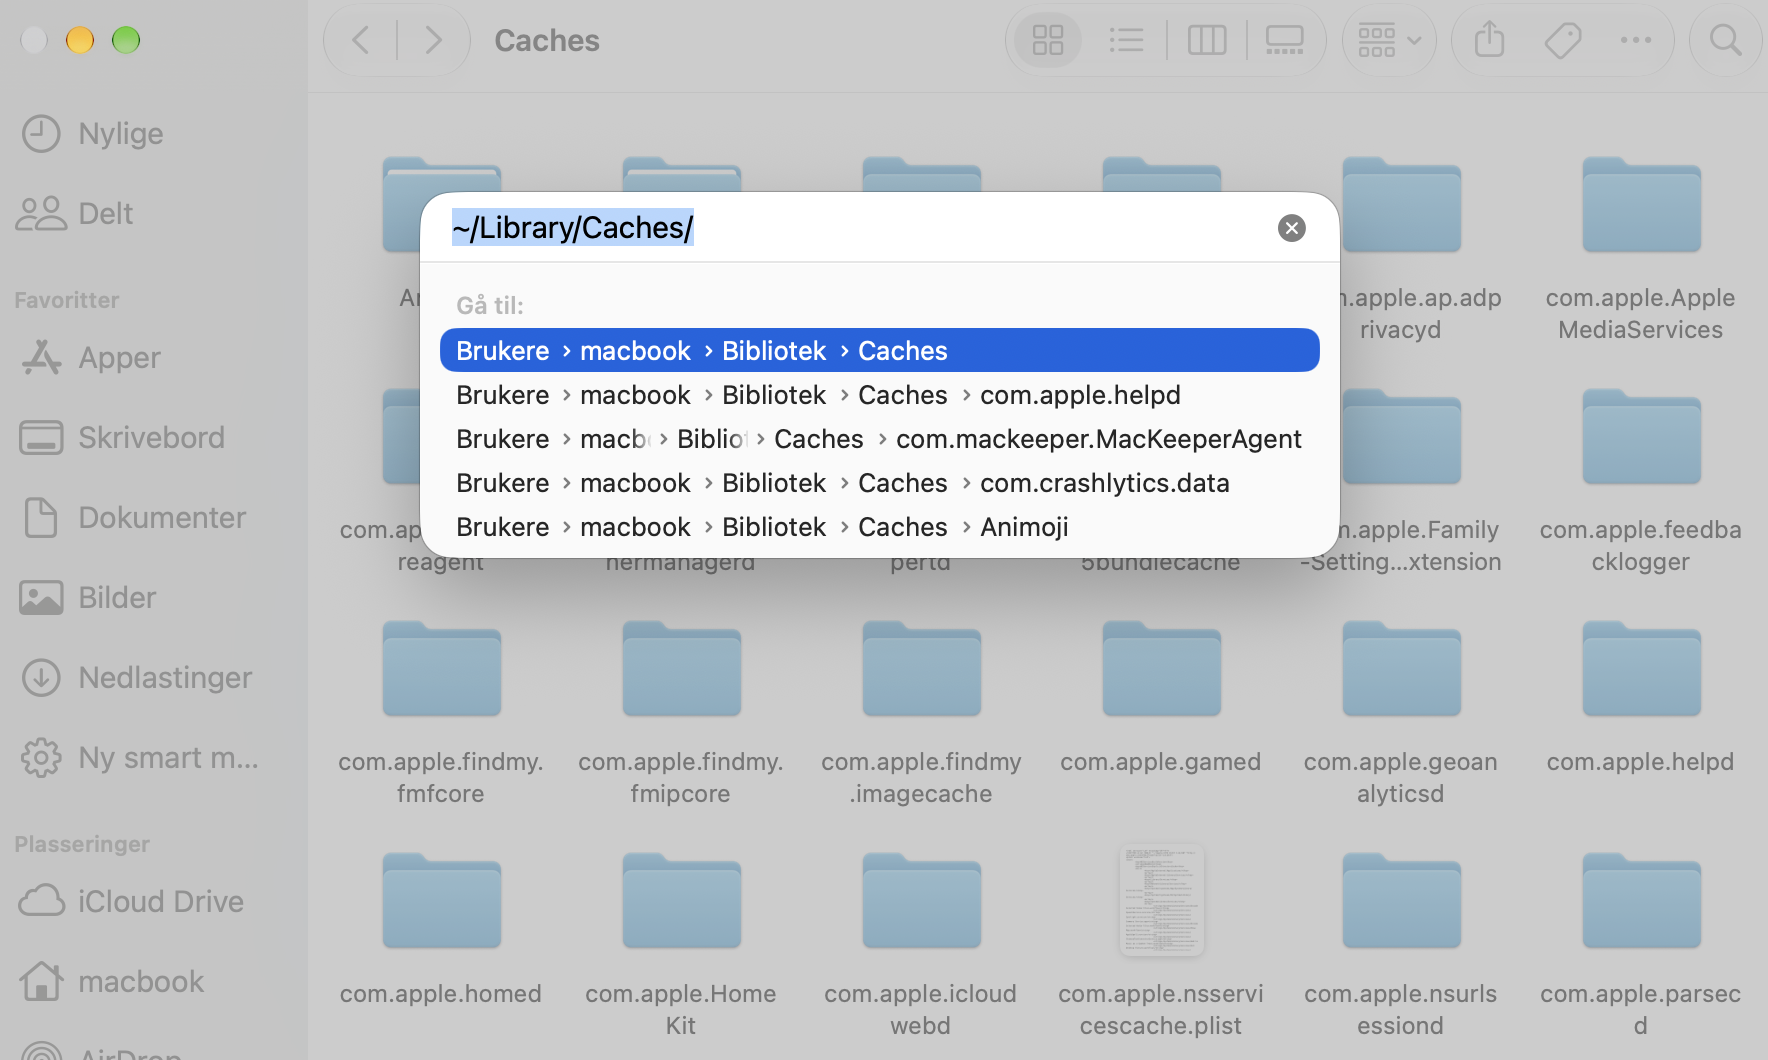
Task: Open Nylige in the sidebar
Action: click(92, 134)
